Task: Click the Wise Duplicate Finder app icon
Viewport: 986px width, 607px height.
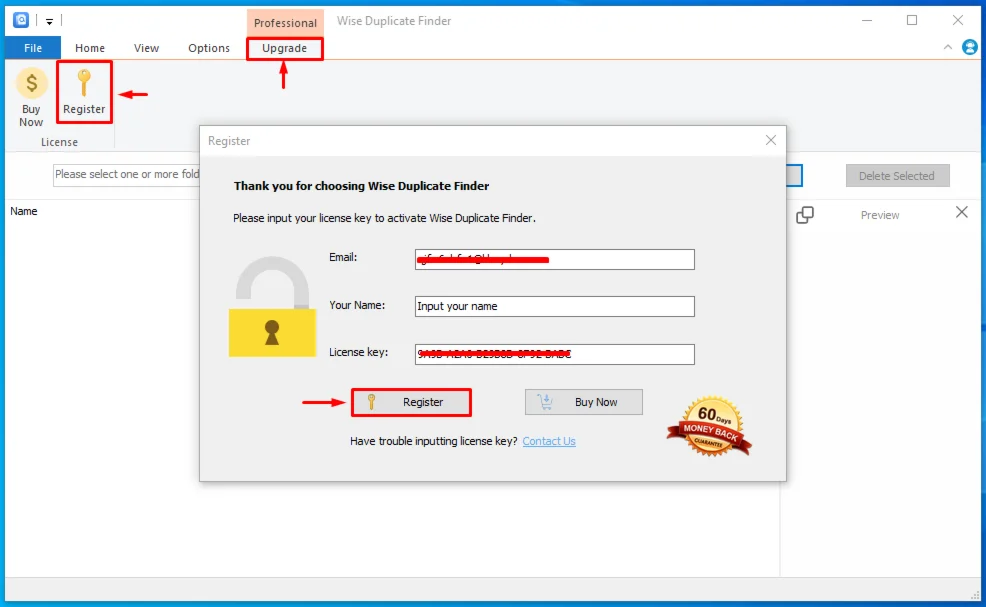Action: pyautogui.click(x=21, y=20)
